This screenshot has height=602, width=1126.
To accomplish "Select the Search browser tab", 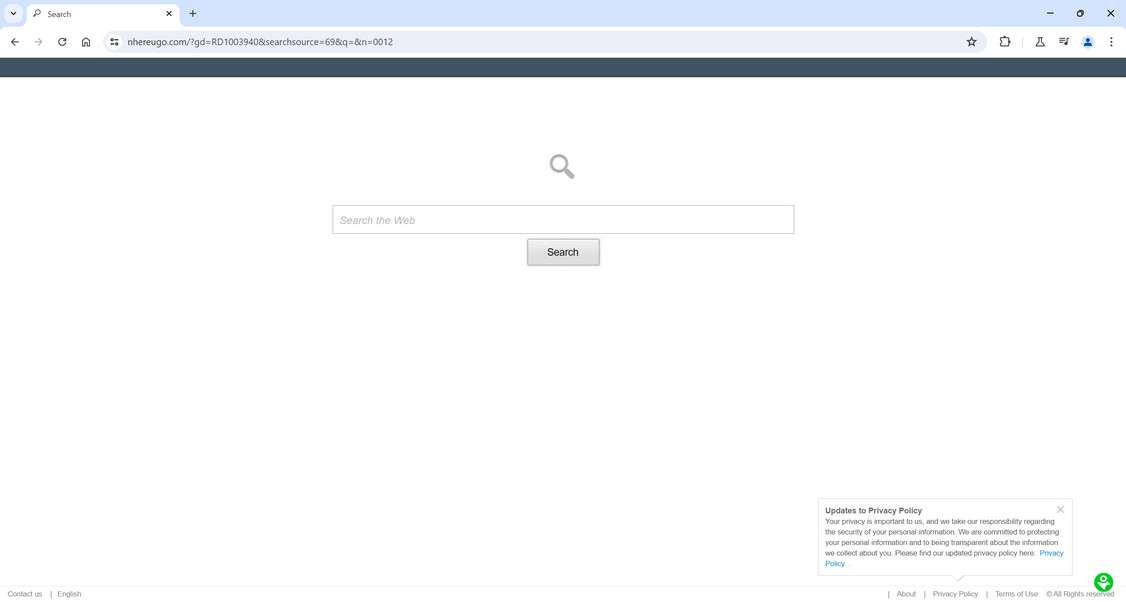I will click(103, 14).
